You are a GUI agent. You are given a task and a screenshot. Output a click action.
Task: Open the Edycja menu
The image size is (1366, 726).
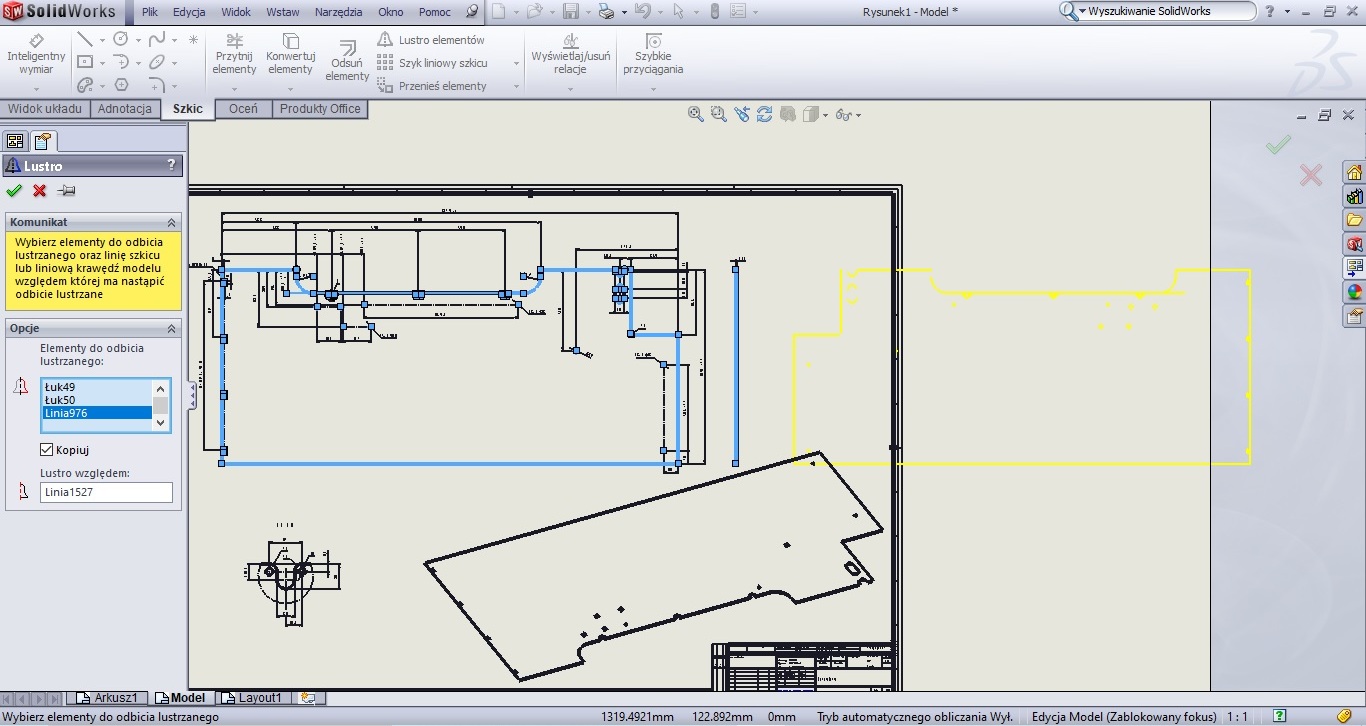coord(189,12)
